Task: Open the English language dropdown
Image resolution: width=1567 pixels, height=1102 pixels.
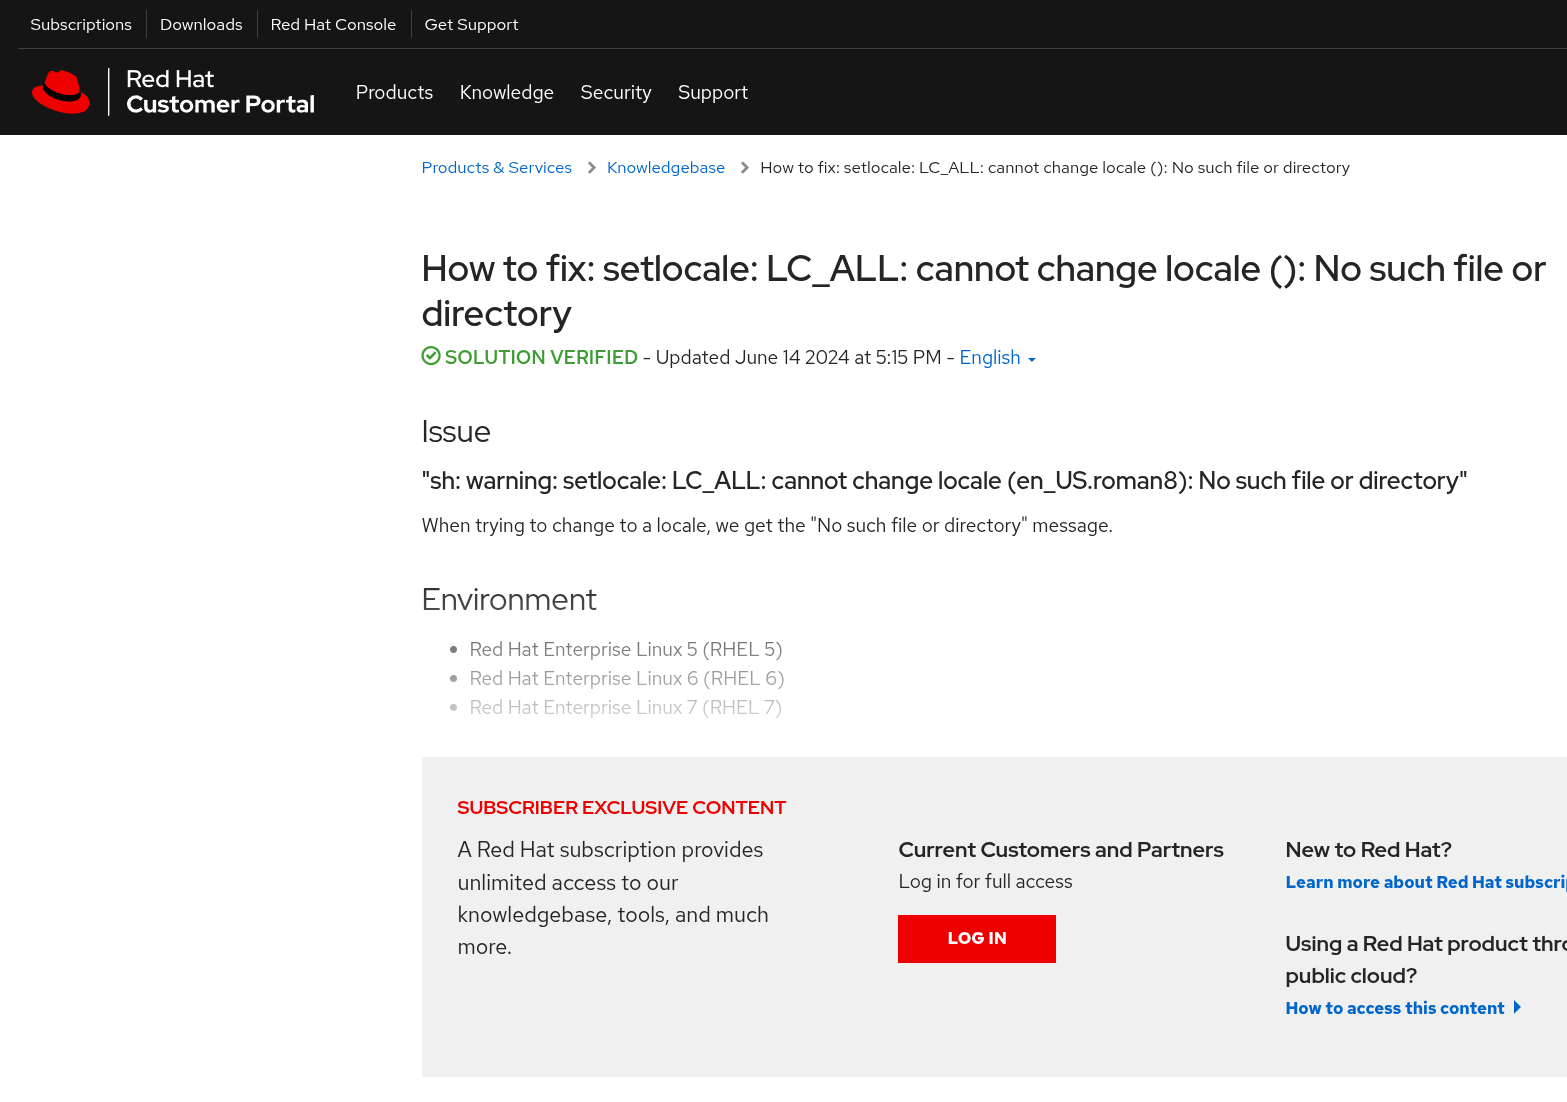Action: [x=997, y=358]
